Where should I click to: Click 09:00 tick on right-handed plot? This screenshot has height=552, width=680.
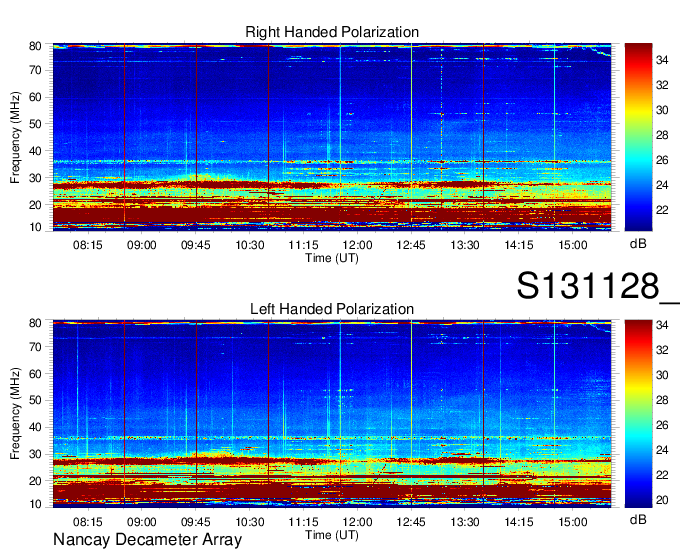(x=141, y=245)
